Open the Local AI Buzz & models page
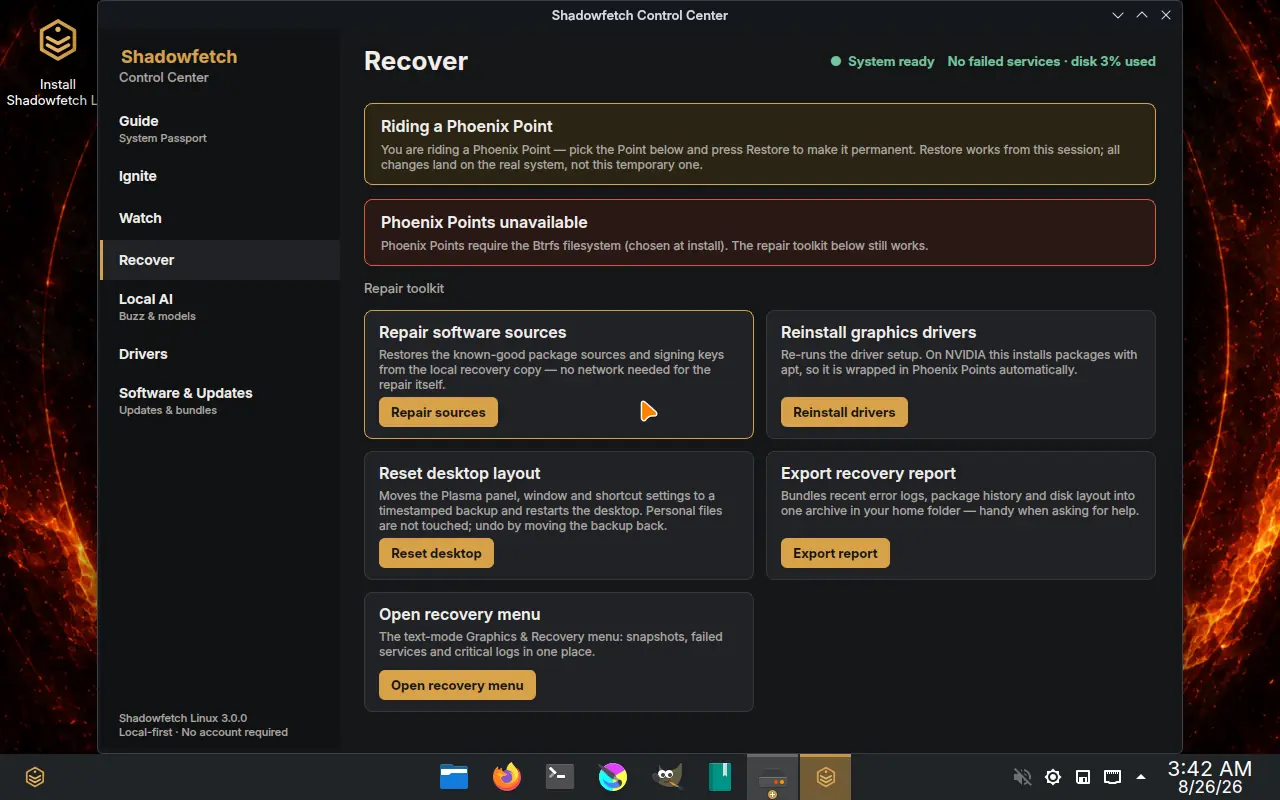This screenshot has height=800, width=1280. pyautogui.click(x=220, y=307)
